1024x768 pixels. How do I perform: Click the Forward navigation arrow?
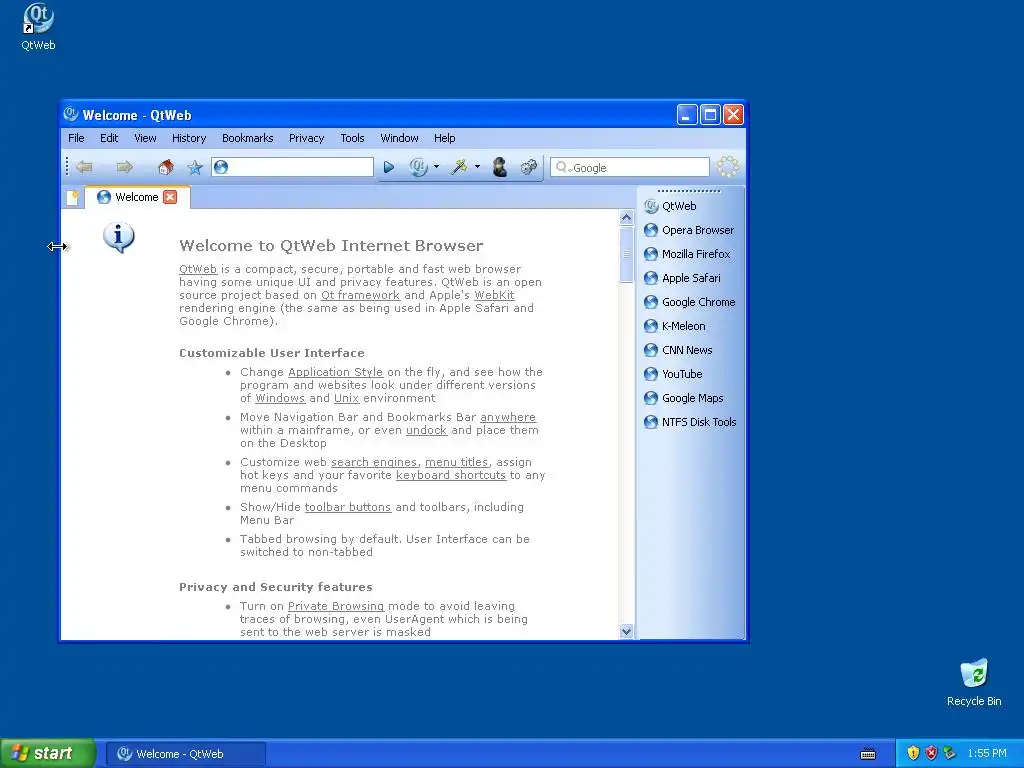click(124, 167)
